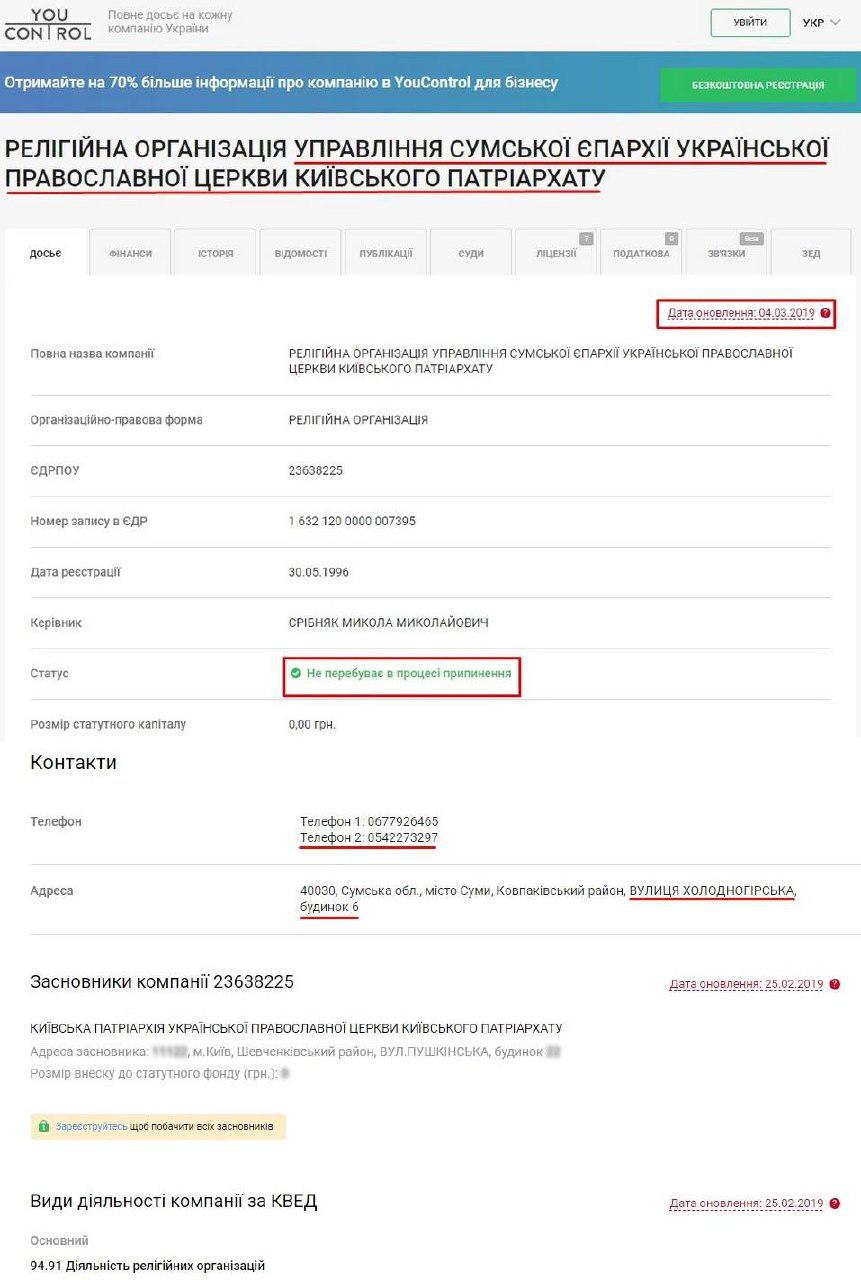Click the green lock icon near registration notice

(43, 1126)
